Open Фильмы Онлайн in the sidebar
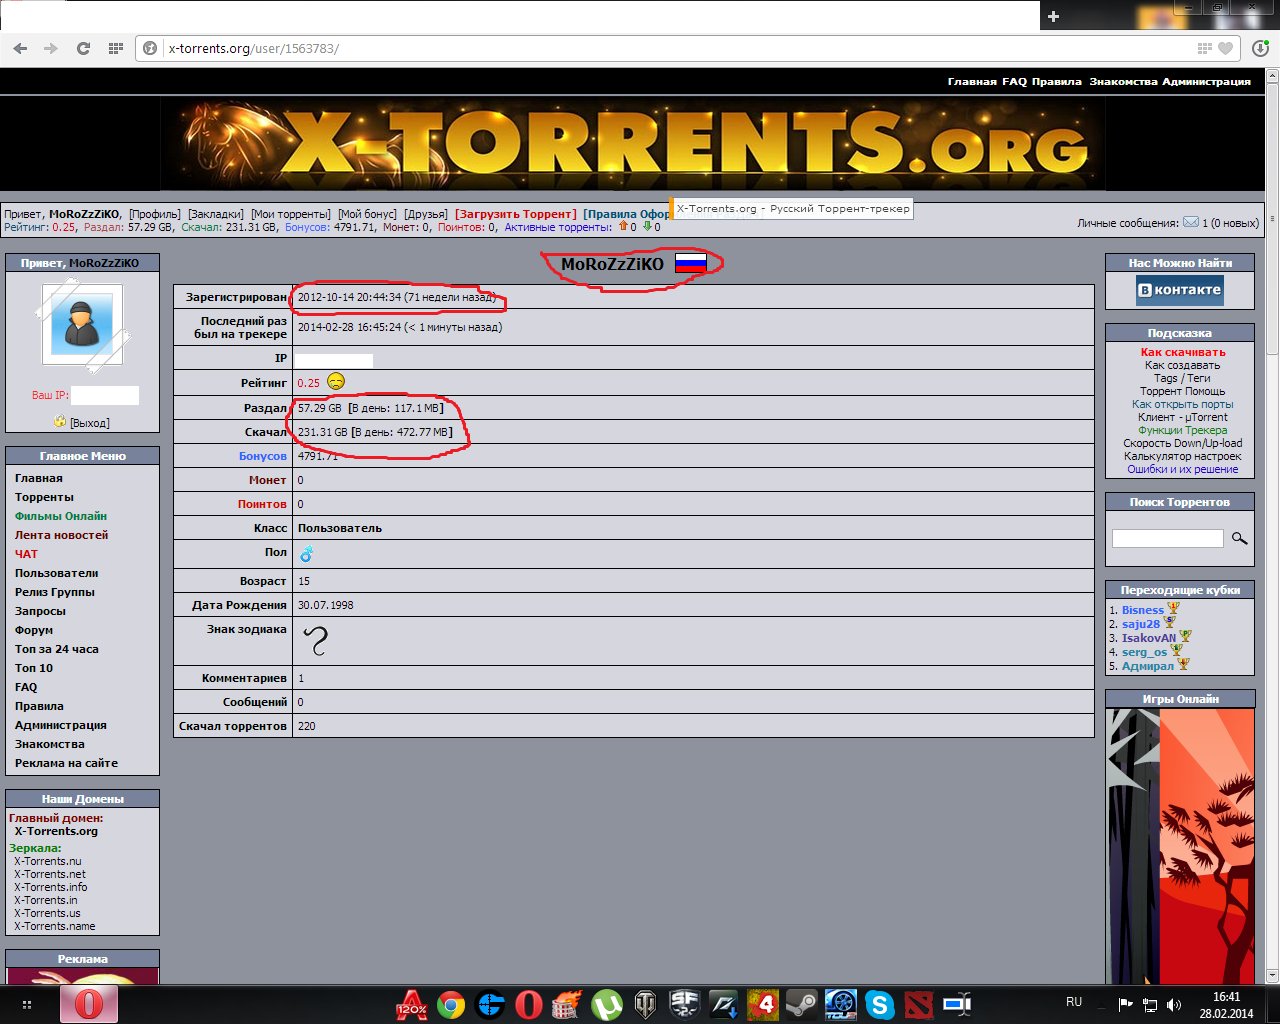The width and height of the screenshot is (1280, 1024). click(x=60, y=516)
